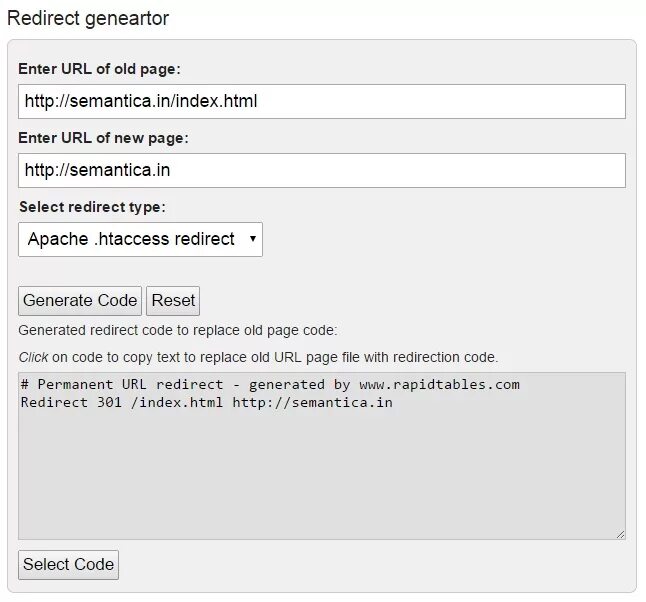Screen dimensions: 646x602
Task: Click the "Redirect 301" line in code box
Action: pyautogui.click(x=205, y=402)
